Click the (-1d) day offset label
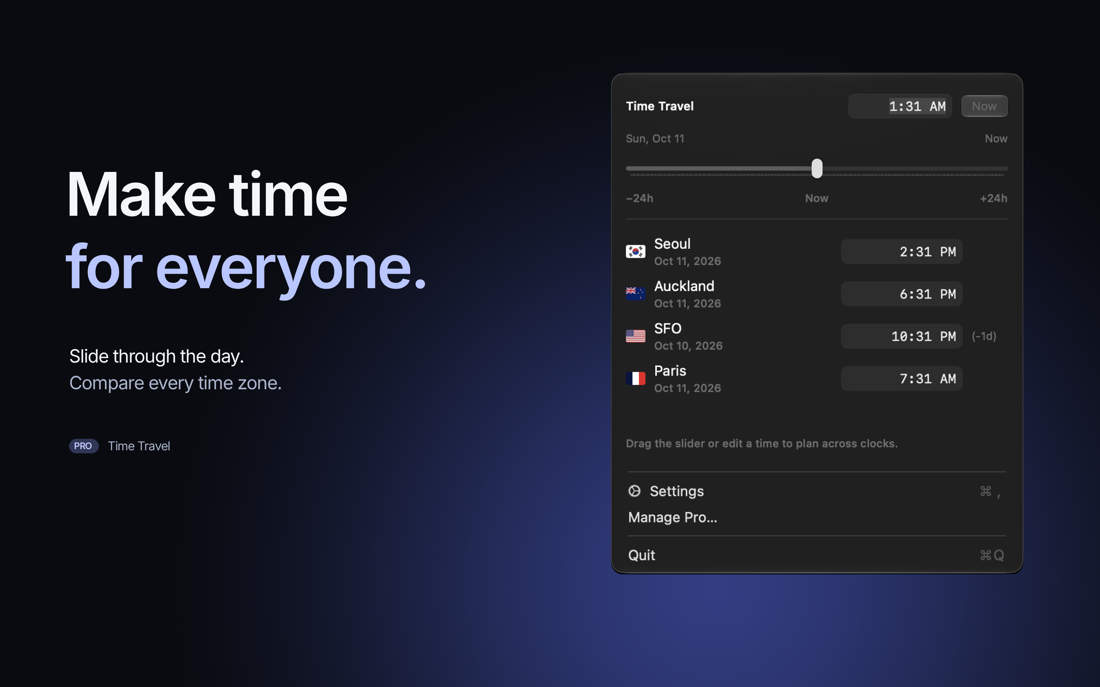This screenshot has width=1100, height=687. point(984,336)
